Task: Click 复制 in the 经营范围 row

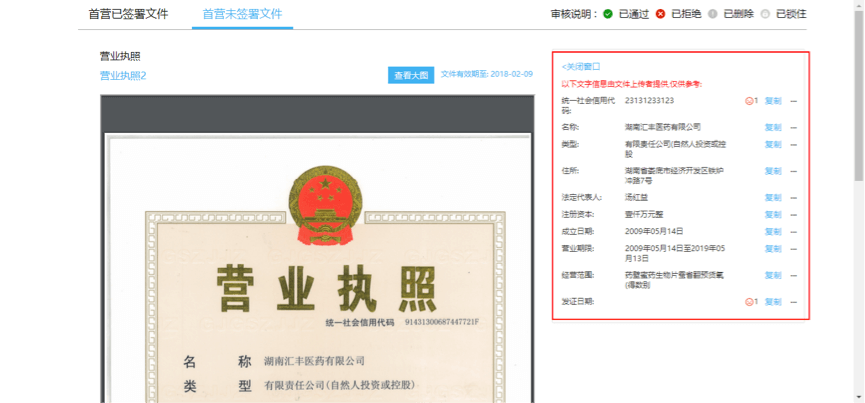Action: (x=773, y=275)
